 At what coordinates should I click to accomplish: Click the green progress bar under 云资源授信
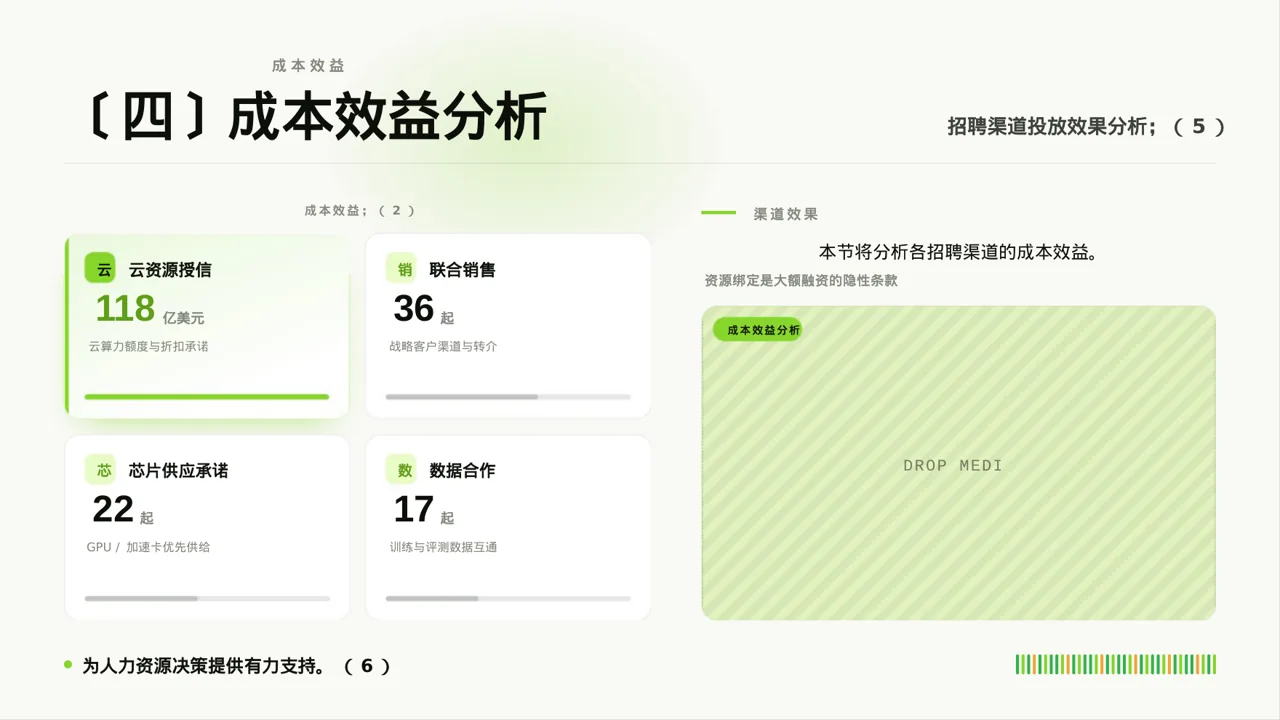click(207, 397)
